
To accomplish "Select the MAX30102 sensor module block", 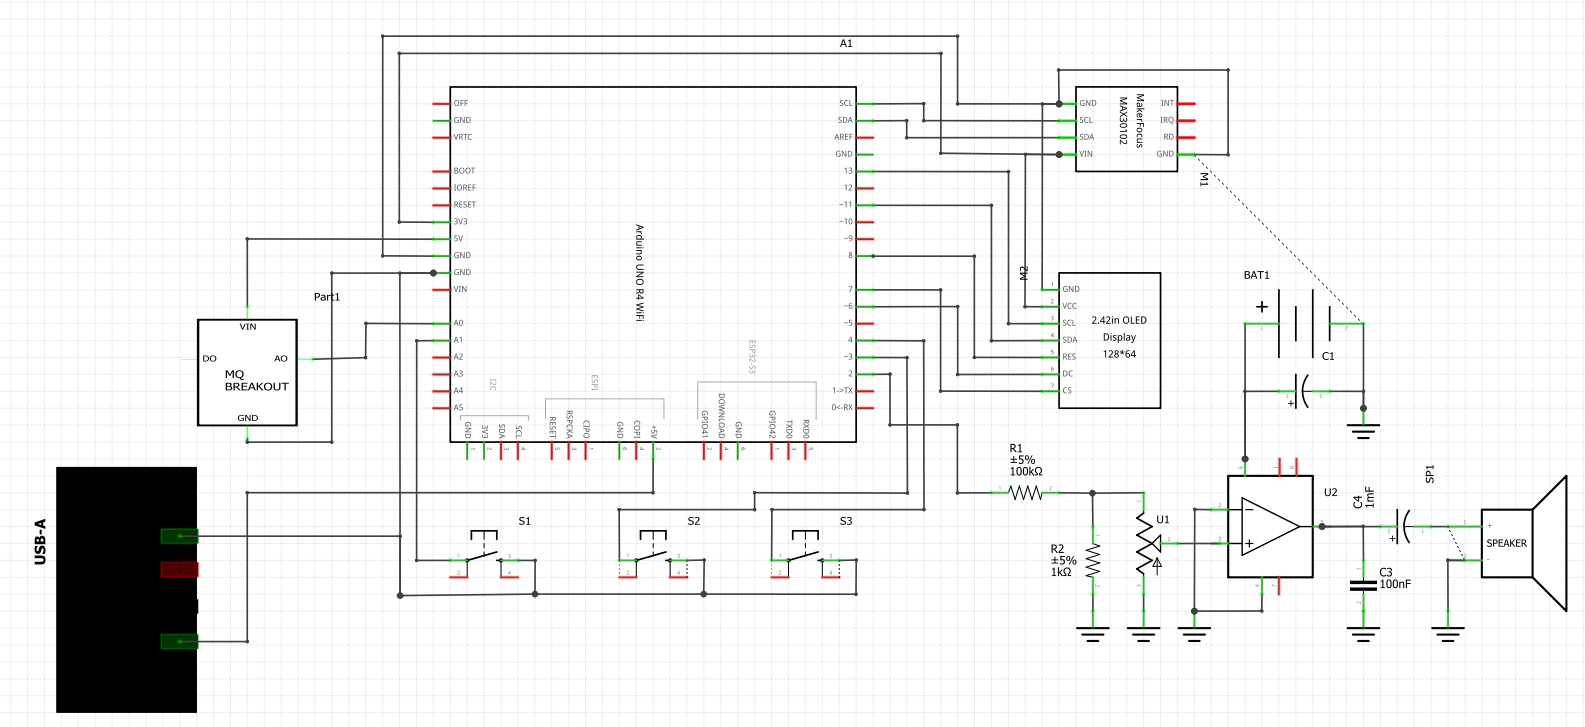I will coord(1126,129).
